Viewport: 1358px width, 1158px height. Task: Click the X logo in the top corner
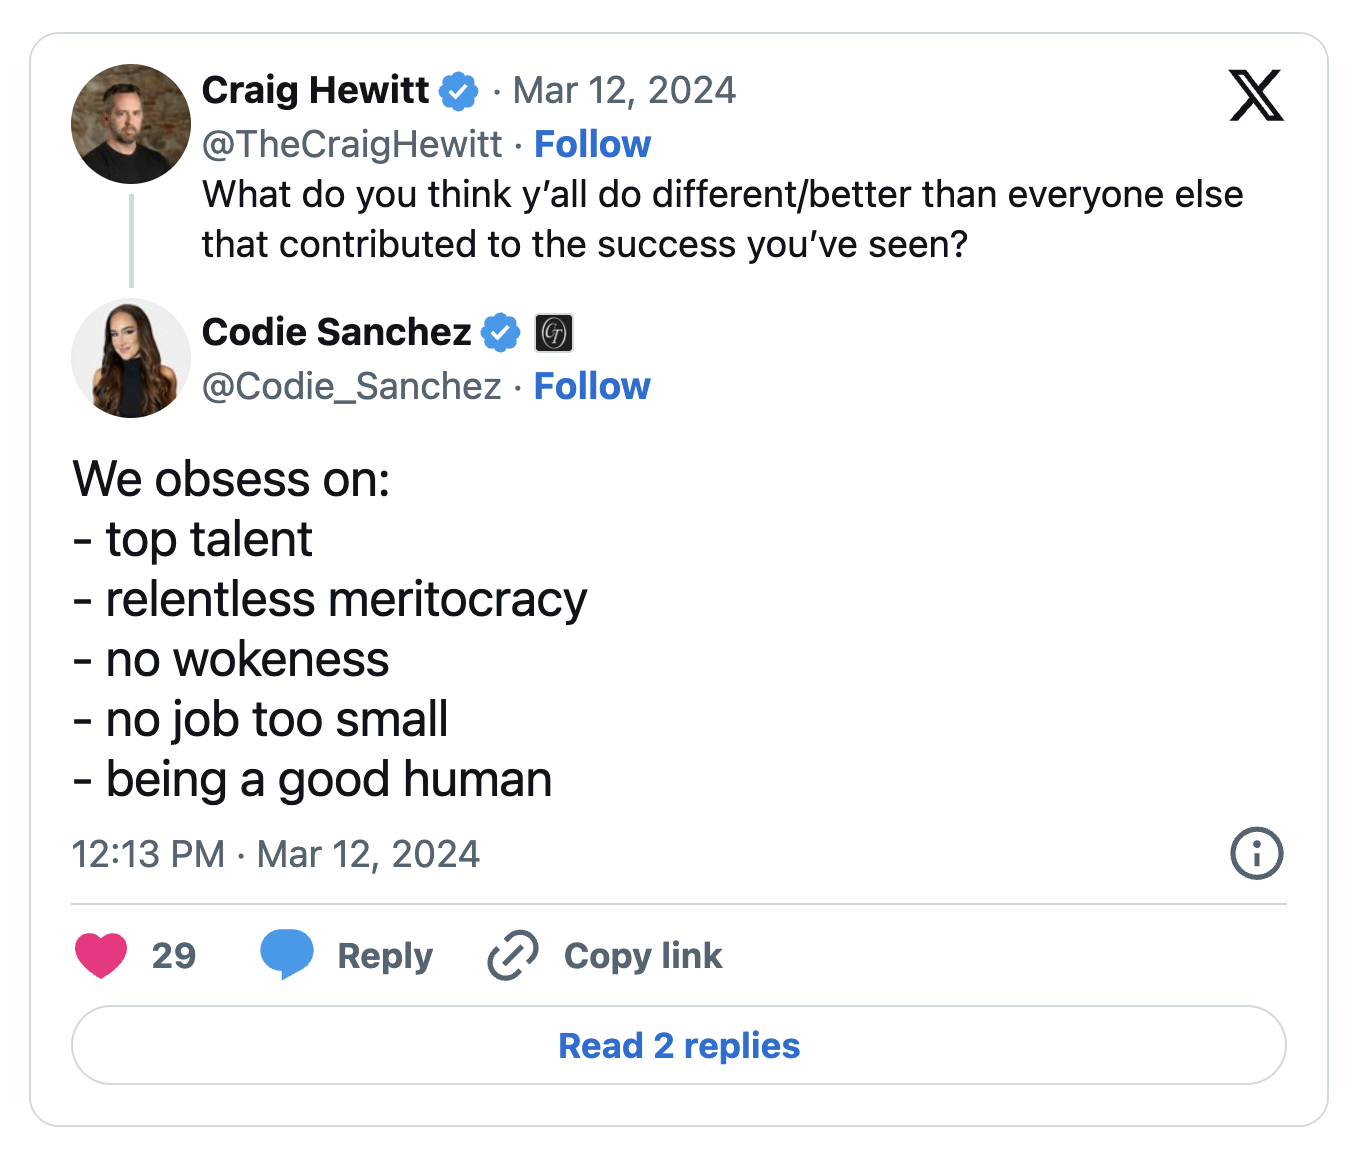[x=1256, y=96]
